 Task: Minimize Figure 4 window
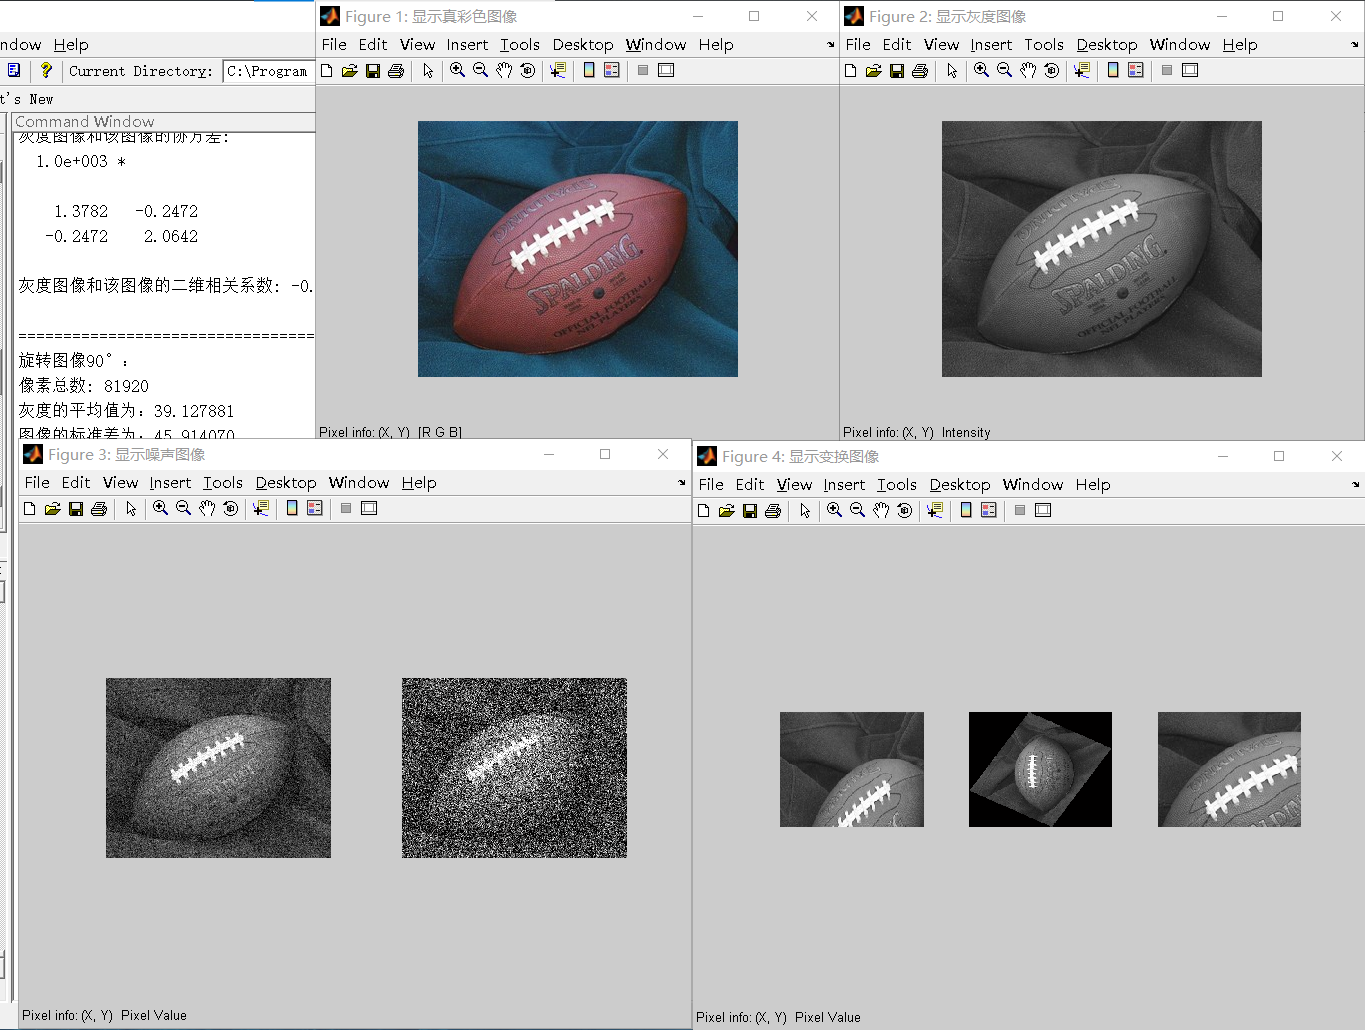[x=1223, y=456]
